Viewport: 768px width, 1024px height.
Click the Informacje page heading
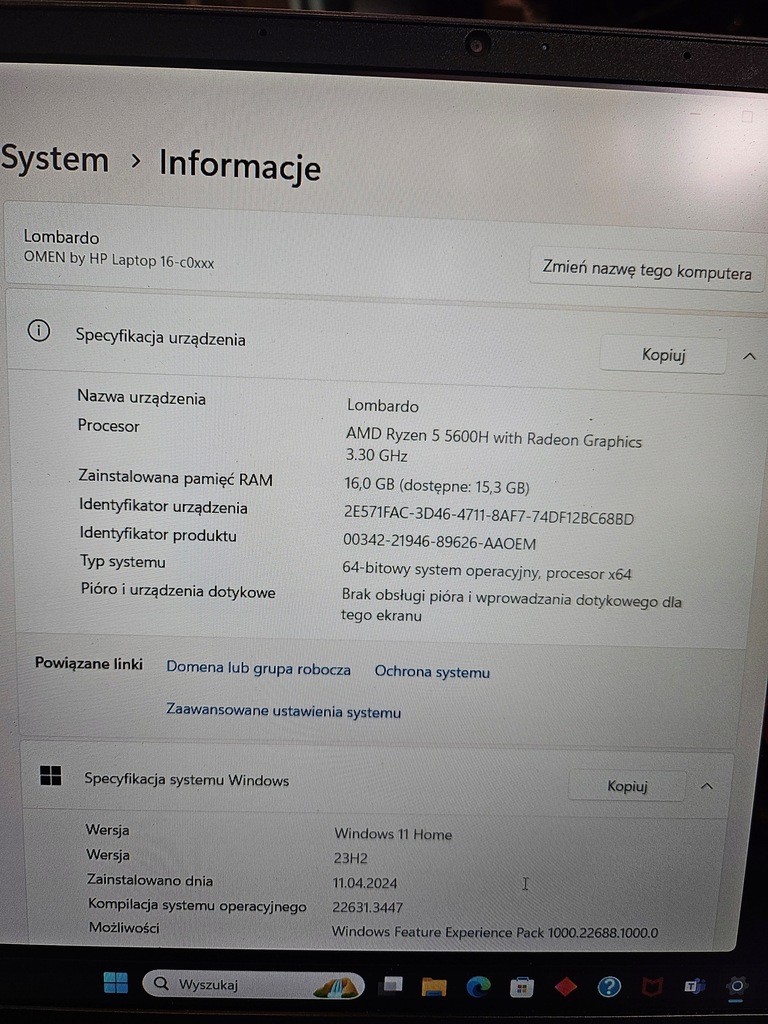pyautogui.click(x=240, y=165)
